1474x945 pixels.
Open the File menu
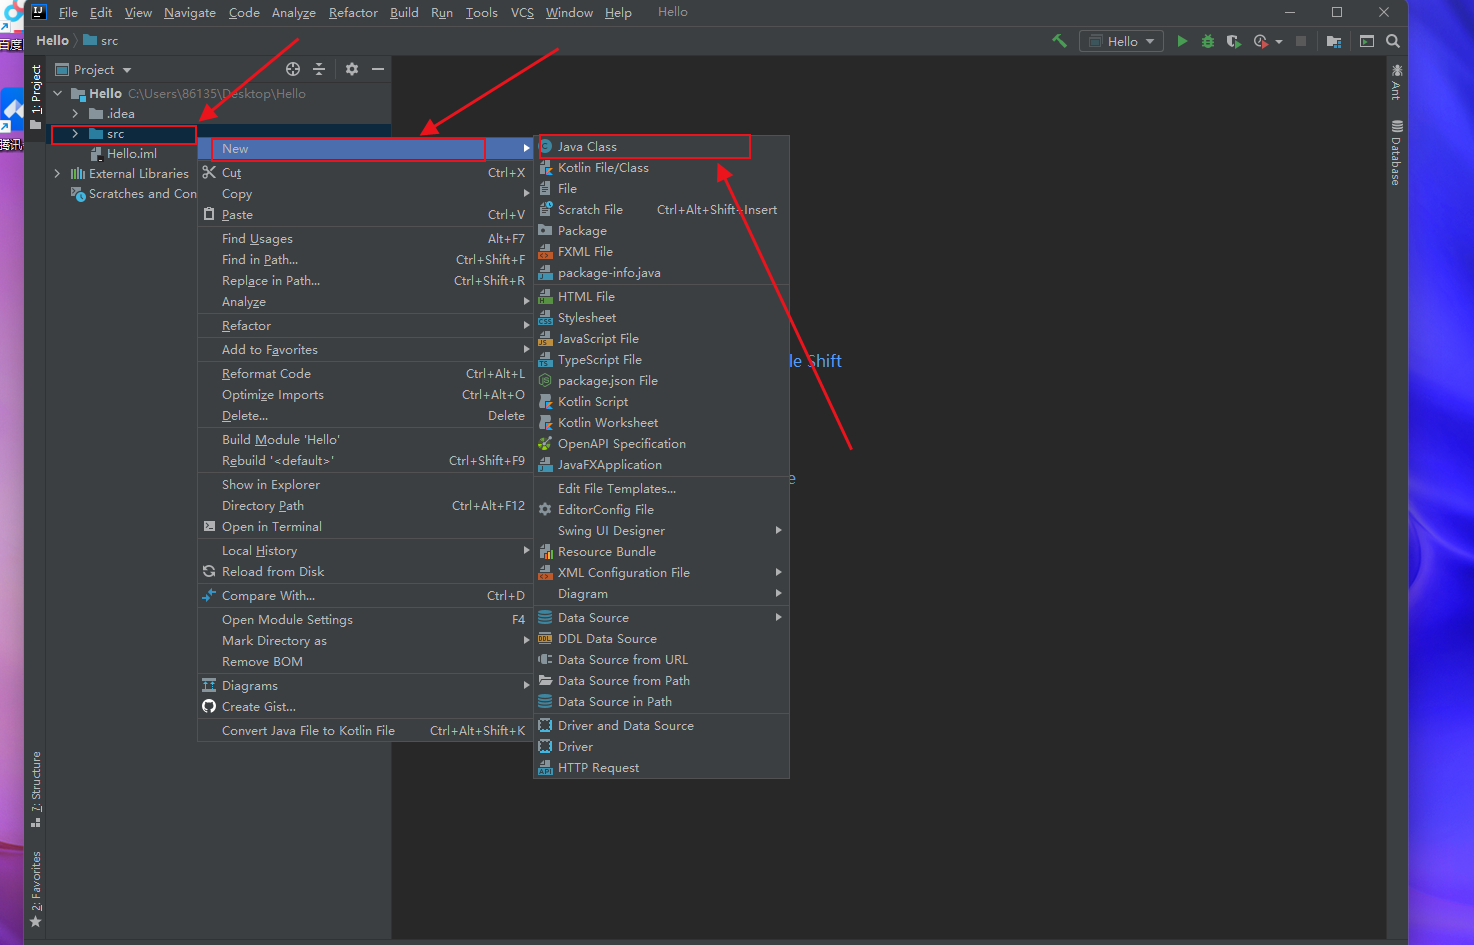pyautogui.click(x=68, y=12)
